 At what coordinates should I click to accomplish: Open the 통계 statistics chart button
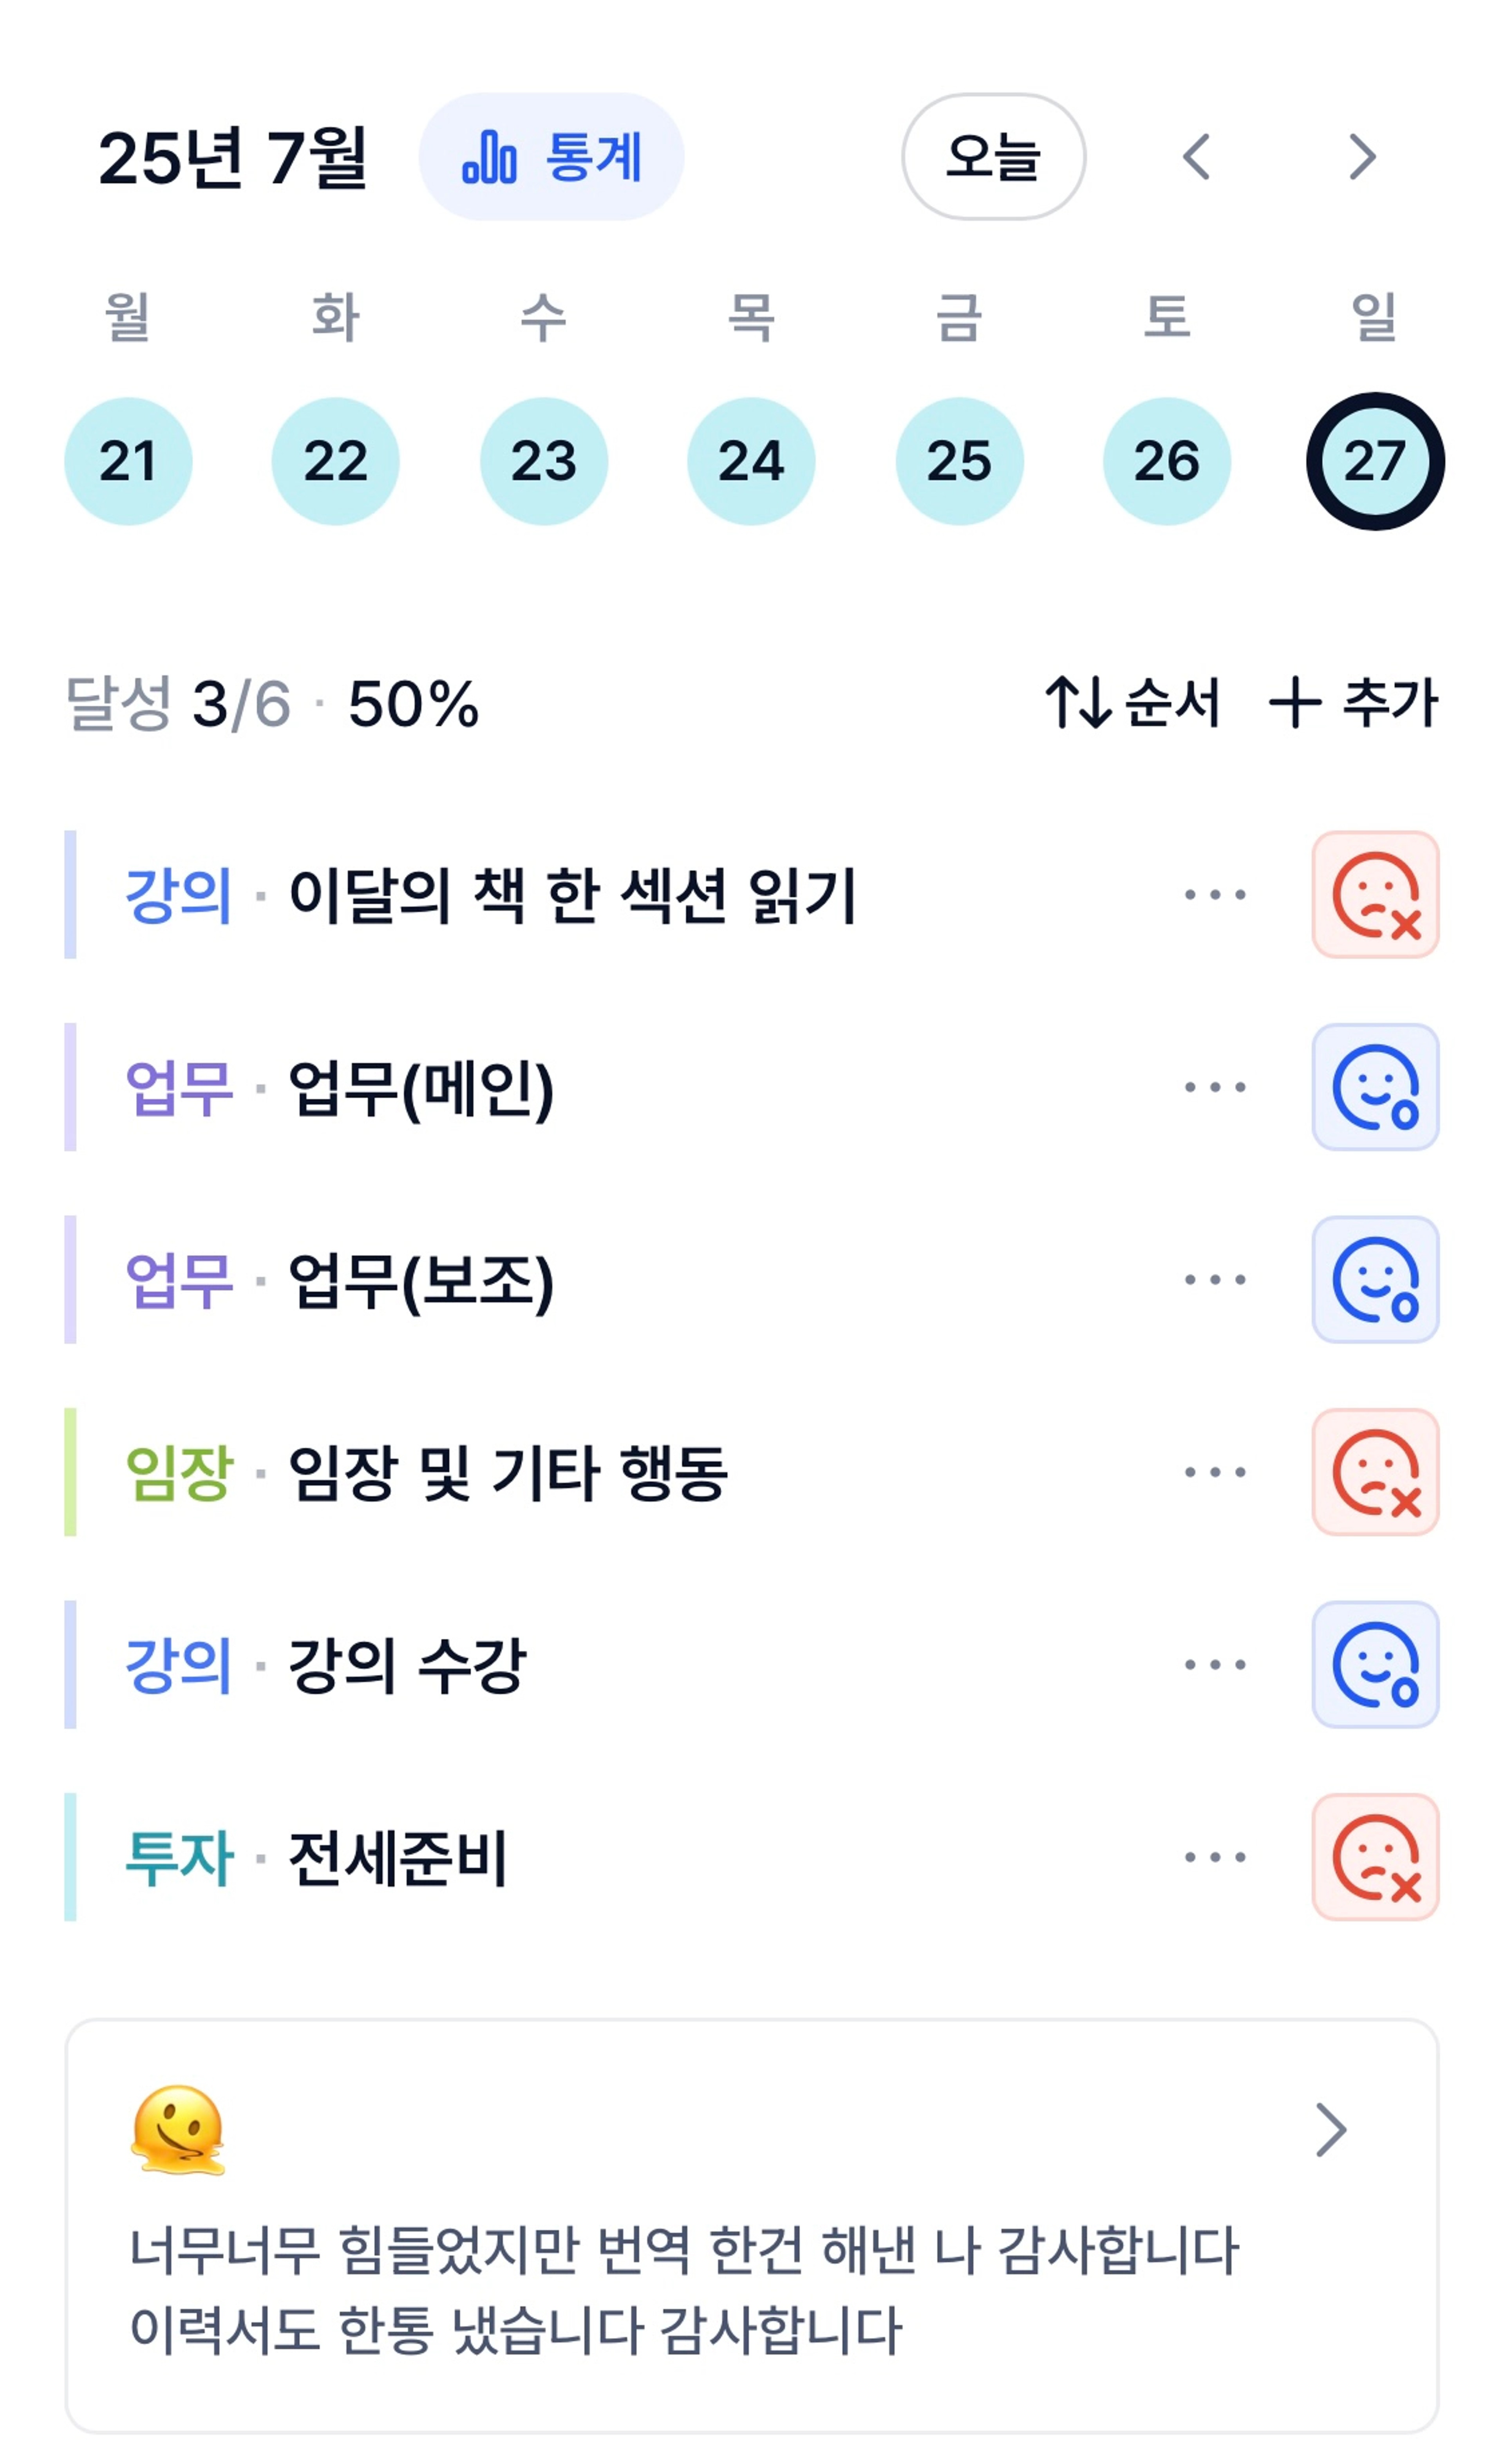(x=551, y=157)
